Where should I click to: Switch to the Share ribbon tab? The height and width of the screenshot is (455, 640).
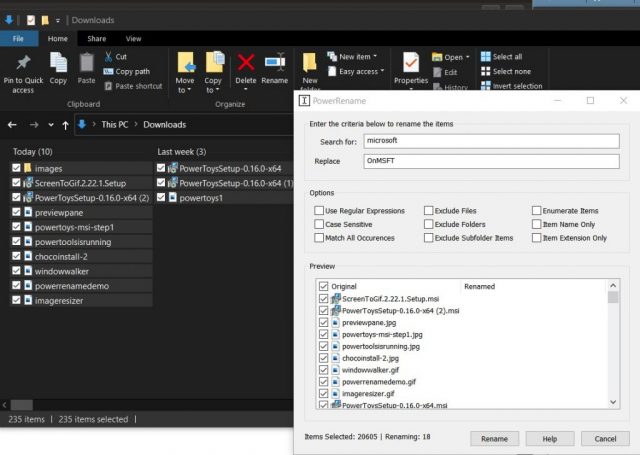pyautogui.click(x=97, y=39)
